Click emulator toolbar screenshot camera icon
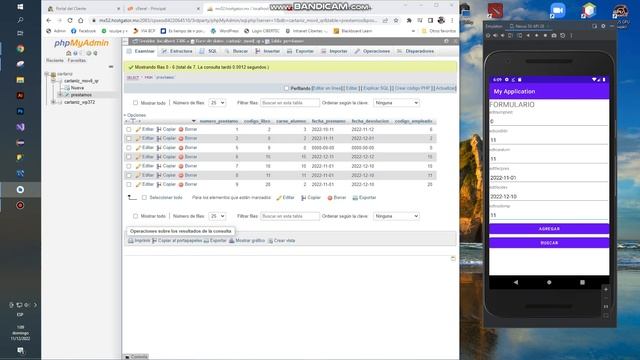Screen dimensions: 640x360 tap(554, 36)
